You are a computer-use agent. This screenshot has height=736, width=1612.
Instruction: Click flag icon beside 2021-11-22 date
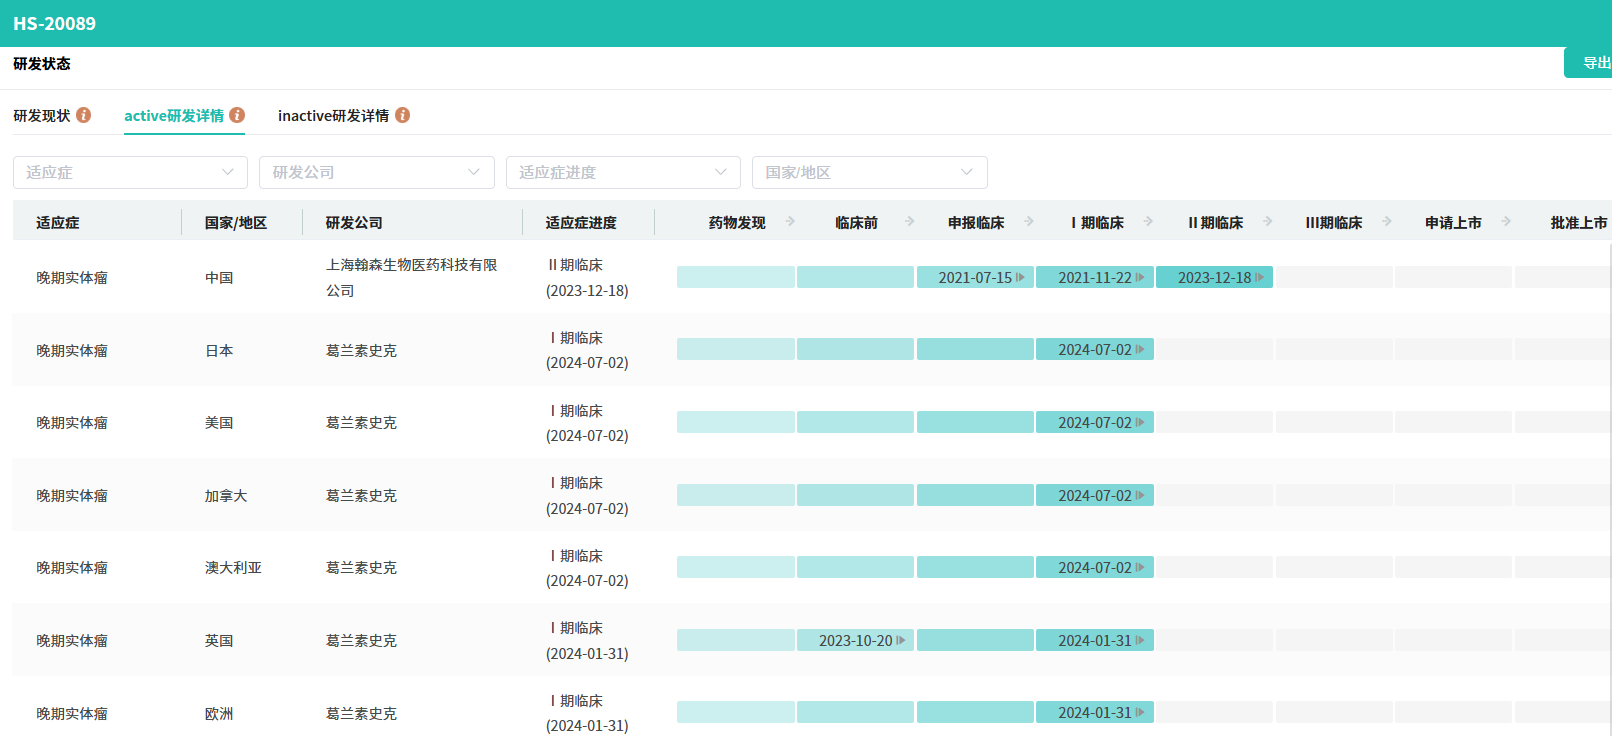(1140, 278)
